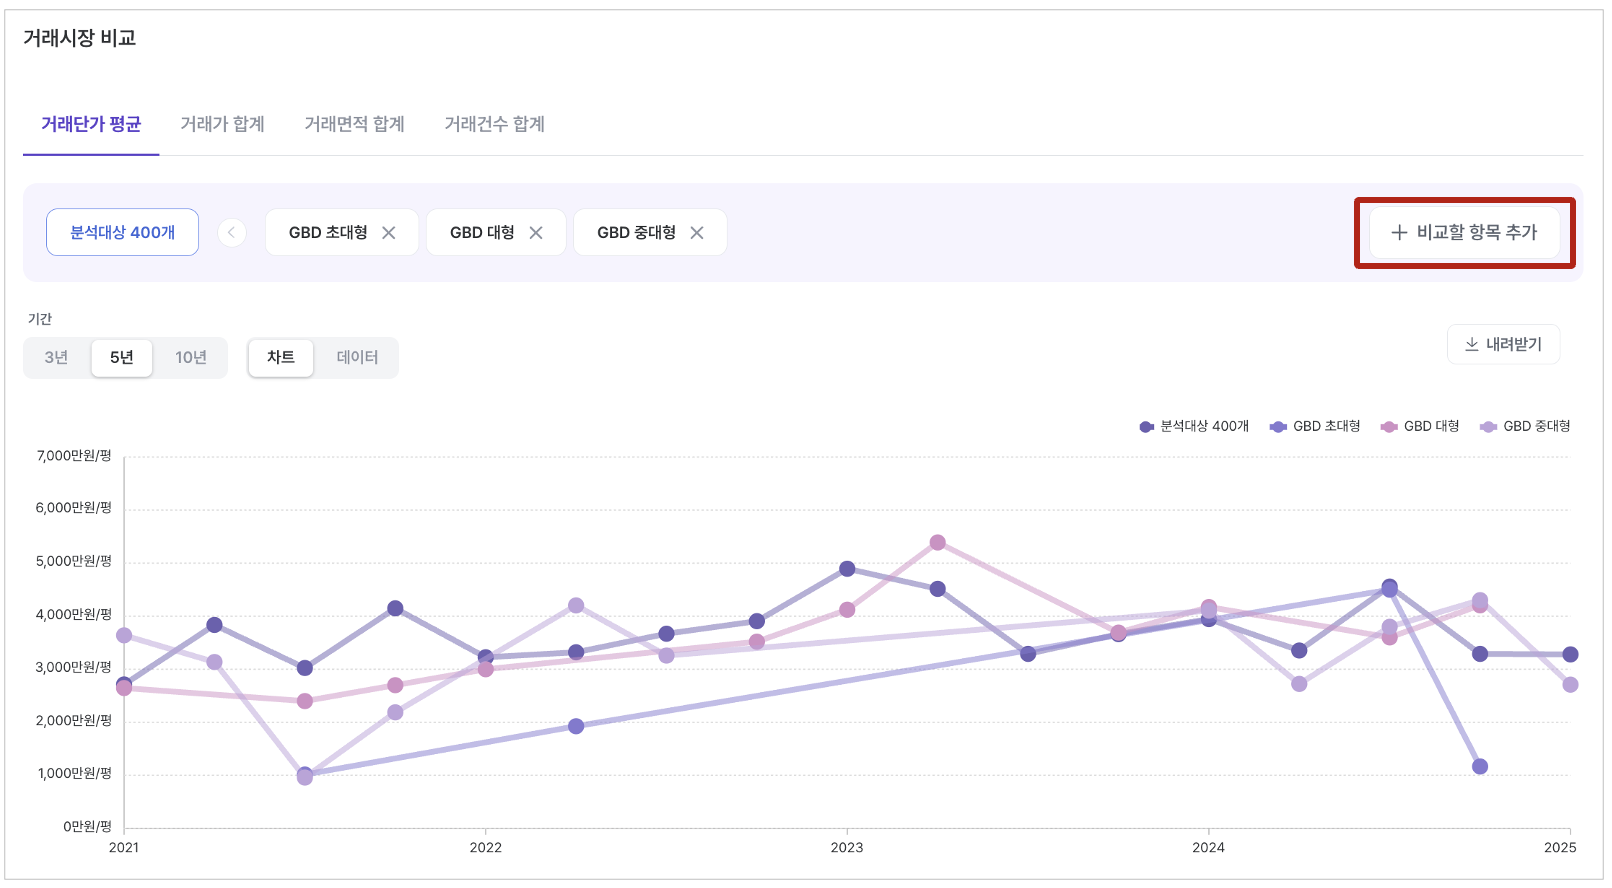Open the 거래가 합계 tab

(x=222, y=124)
